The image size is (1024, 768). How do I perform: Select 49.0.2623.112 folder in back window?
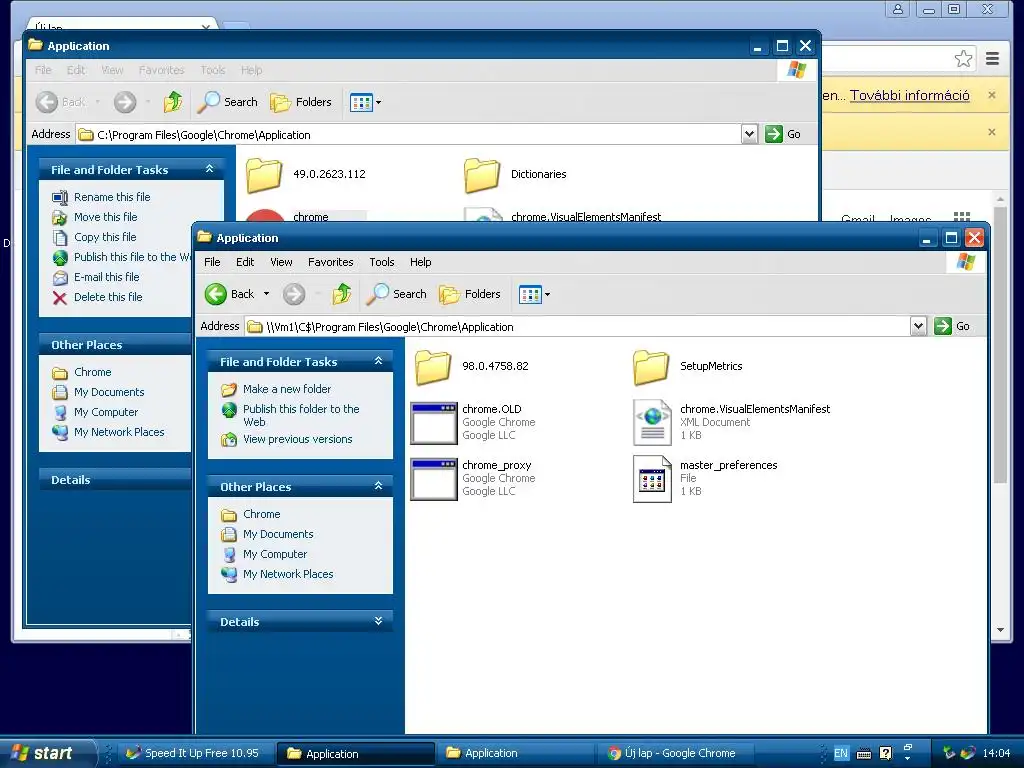(x=306, y=174)
